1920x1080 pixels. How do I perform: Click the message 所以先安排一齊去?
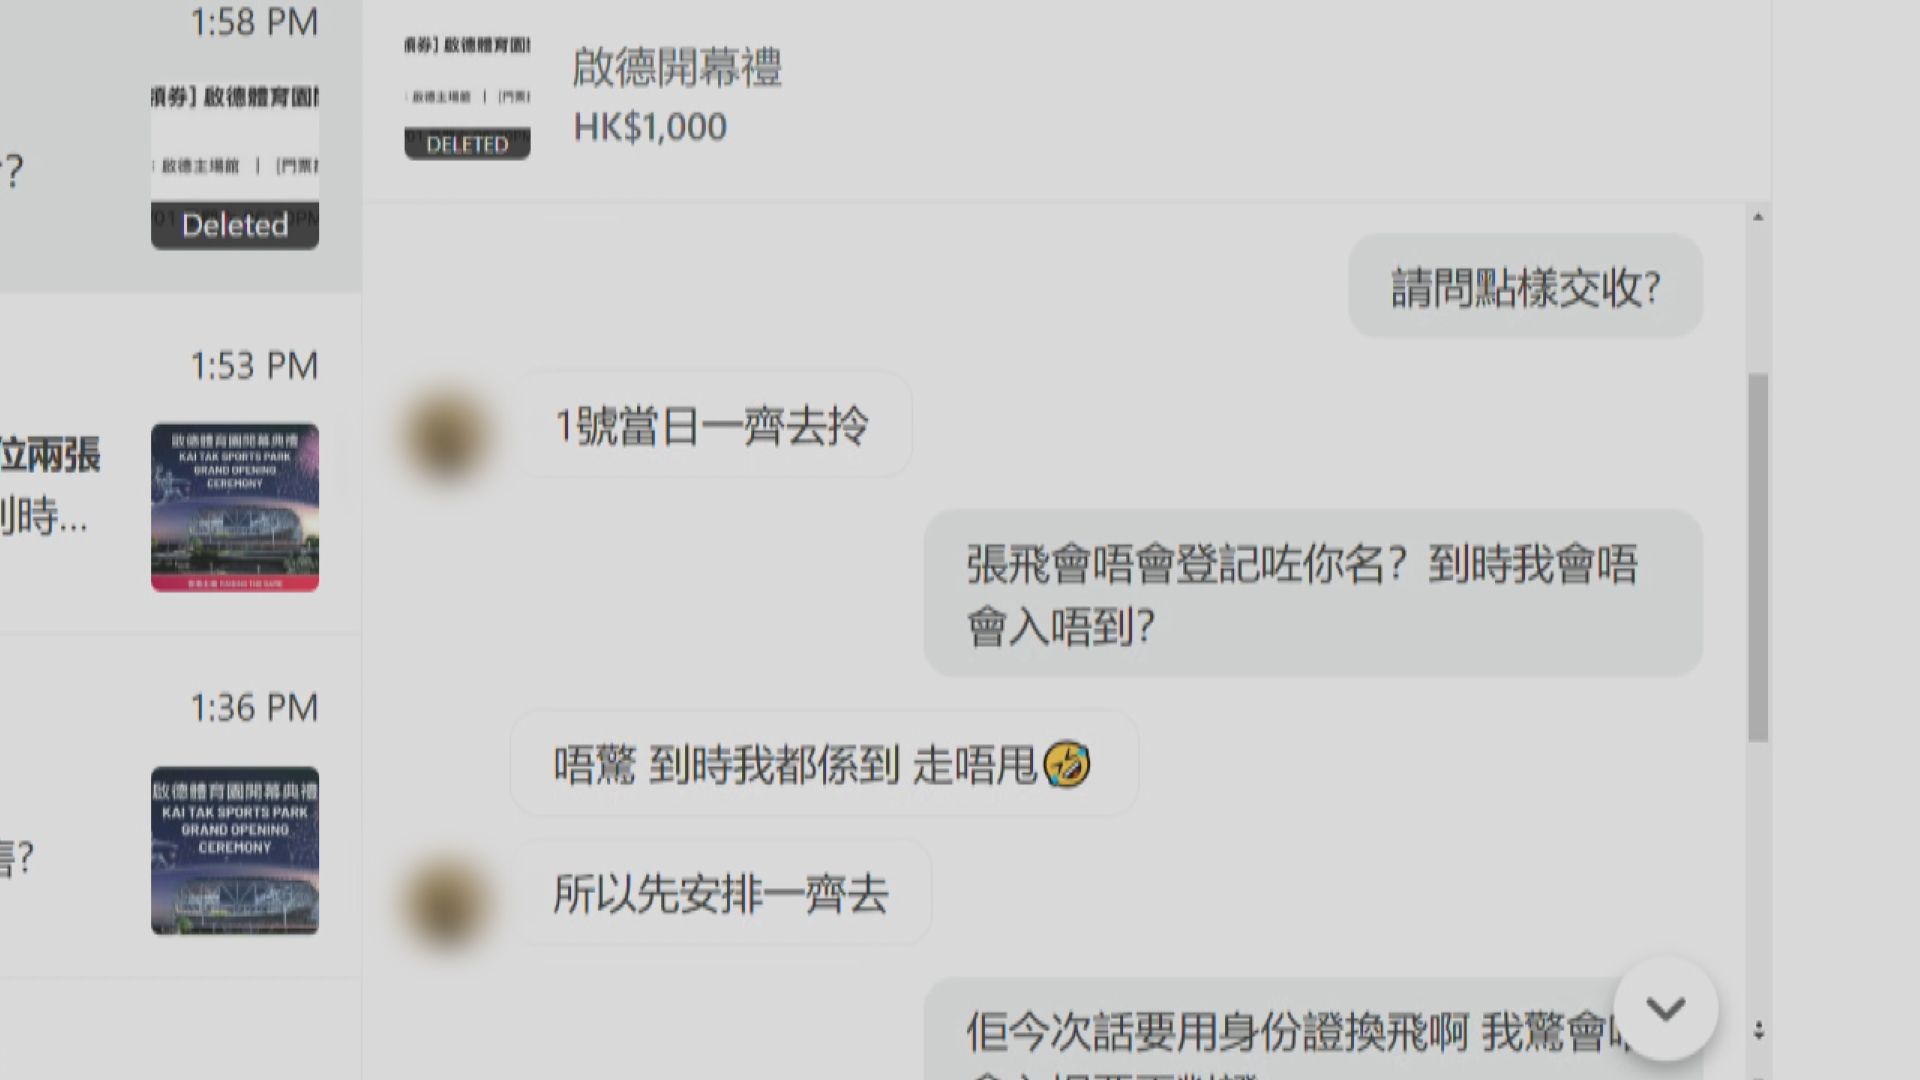(x=721, y=893)
